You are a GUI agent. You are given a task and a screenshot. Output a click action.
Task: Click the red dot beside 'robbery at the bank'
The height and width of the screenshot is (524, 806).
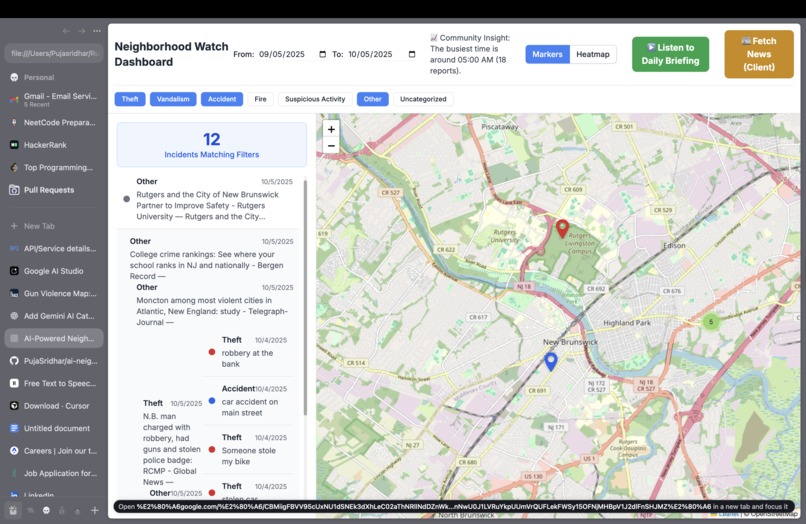(212, 352)
